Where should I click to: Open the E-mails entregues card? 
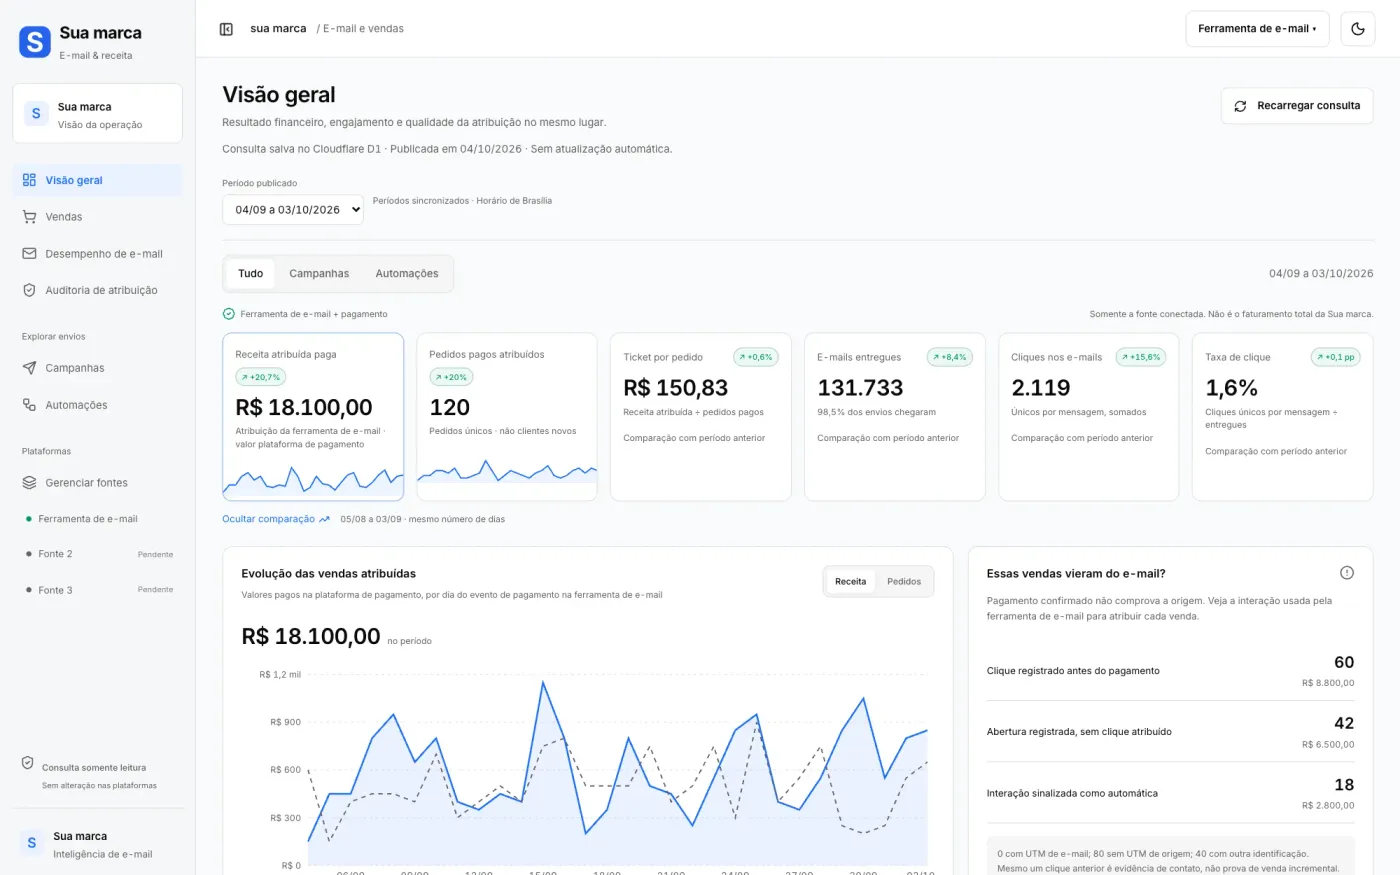895,417
